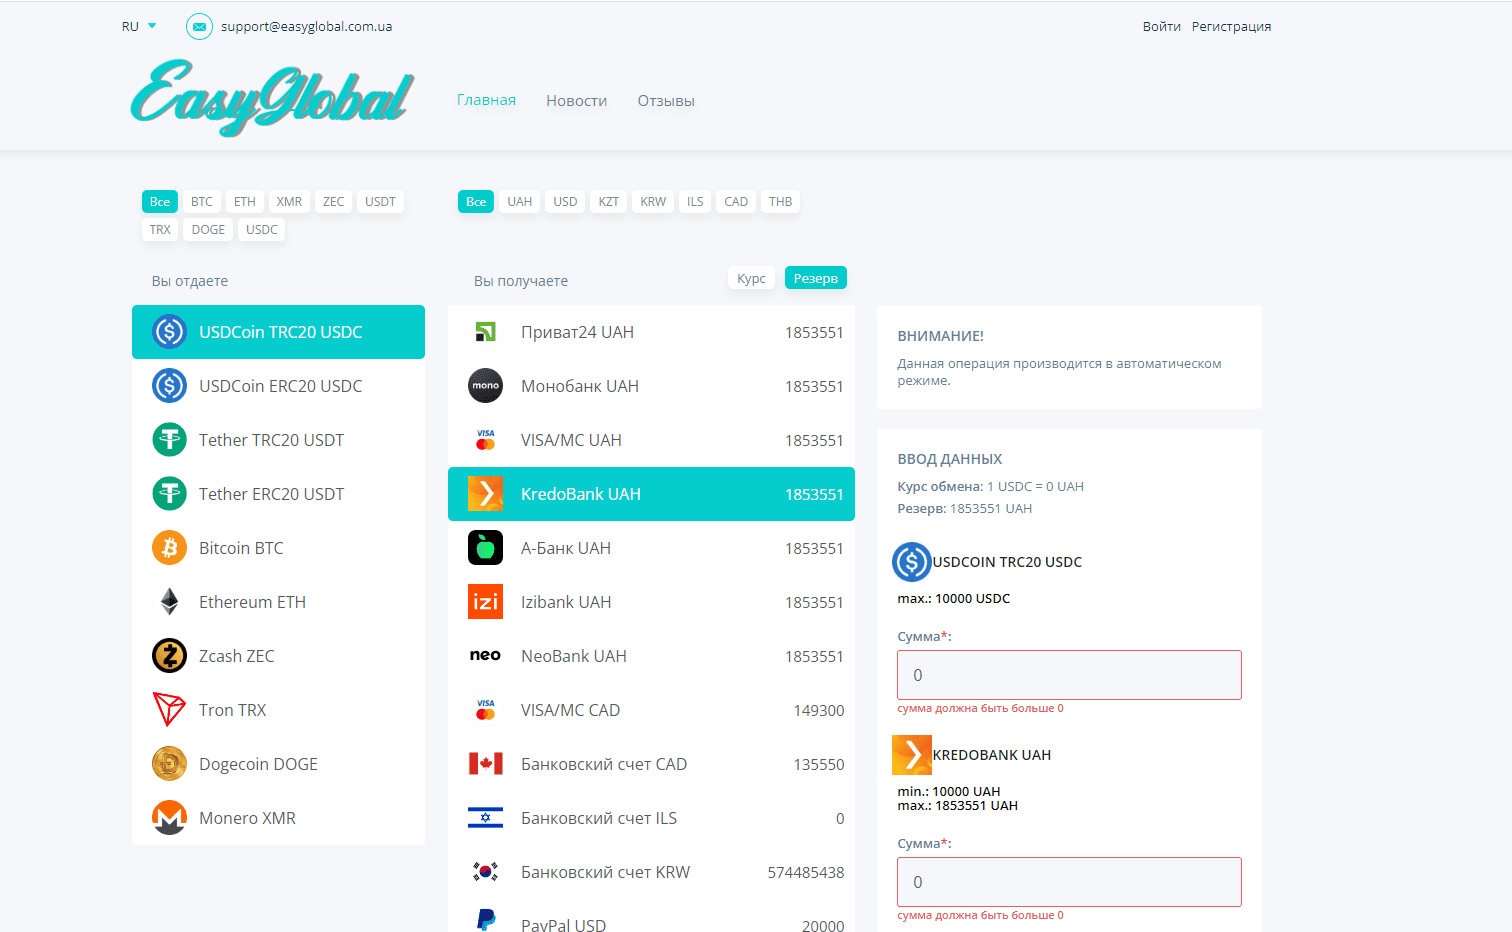The image size is (1512, 932).
Task: Click the VISA/MC CAD card icon
Action: tap(485, 709)
